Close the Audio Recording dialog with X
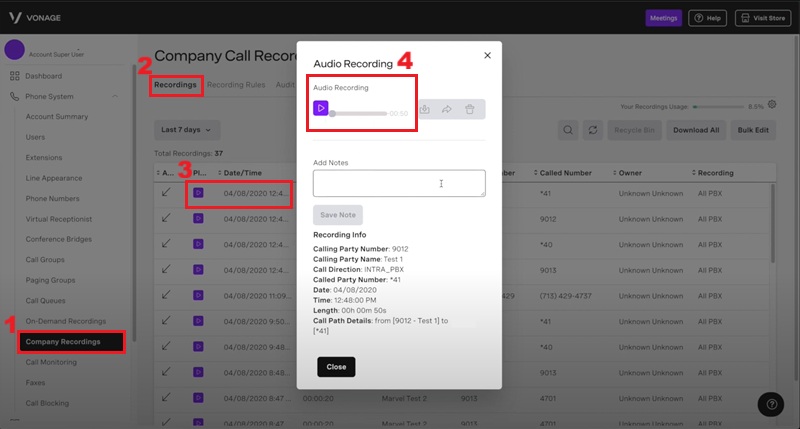800x429 pixels. pyautogui.click(x=487, y=57)
